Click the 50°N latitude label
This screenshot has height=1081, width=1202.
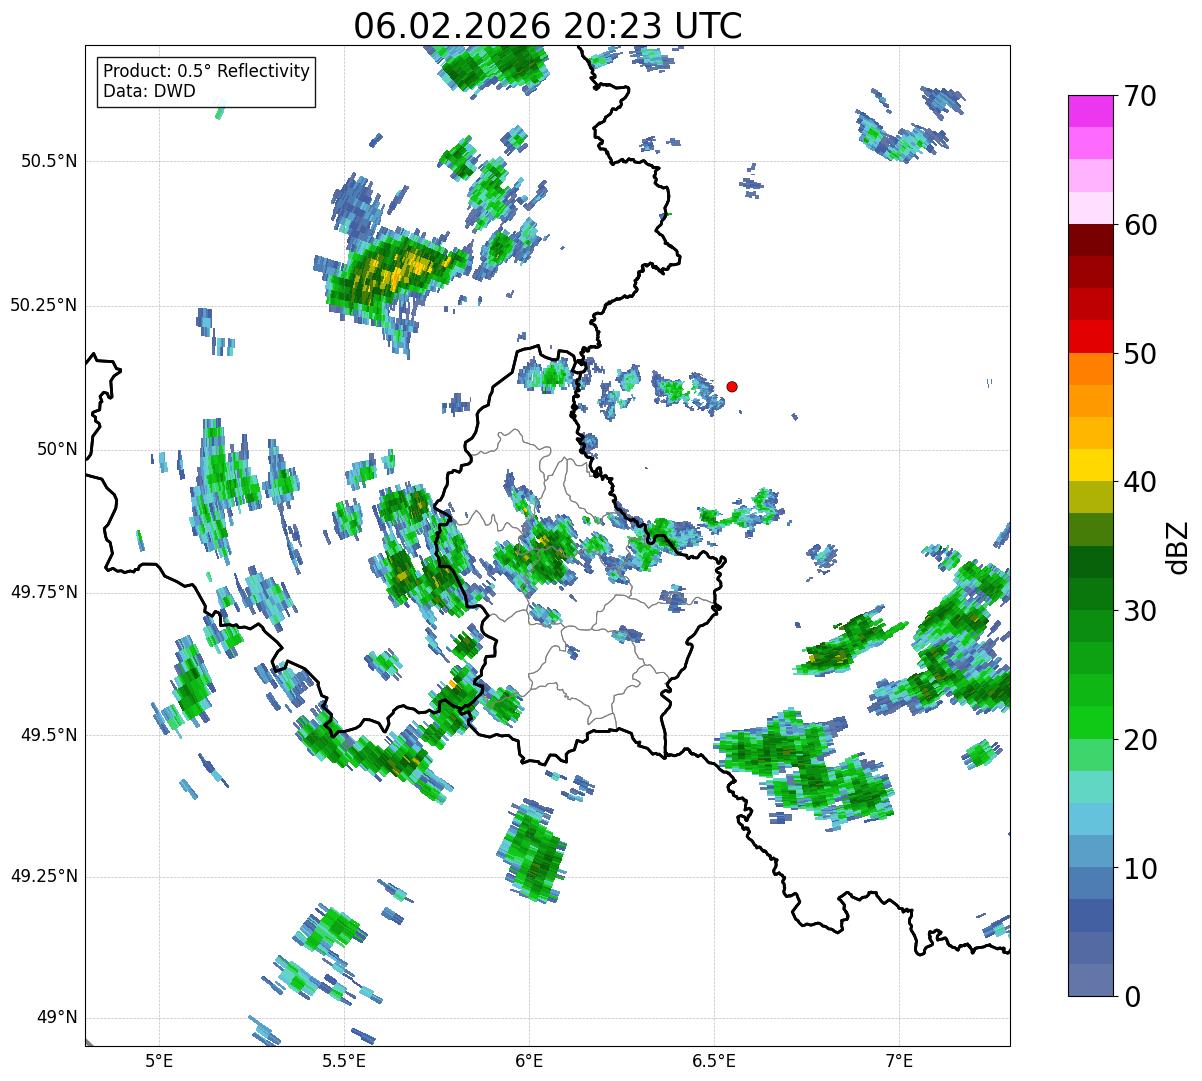[56, 449]
